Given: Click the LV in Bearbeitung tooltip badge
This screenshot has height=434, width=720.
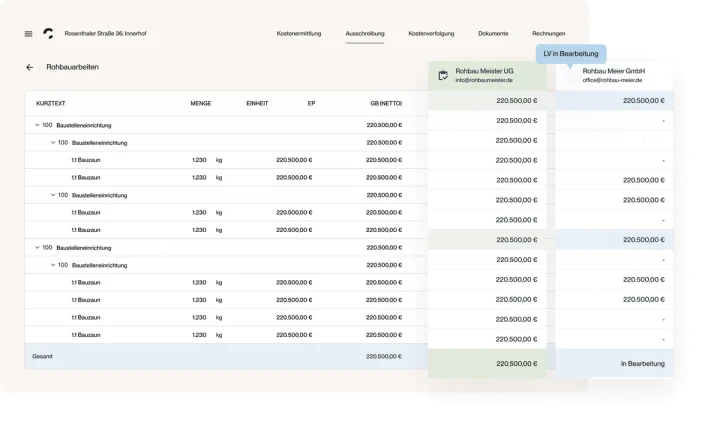Looking at the screenshot, I should click(x=571, y=54).
